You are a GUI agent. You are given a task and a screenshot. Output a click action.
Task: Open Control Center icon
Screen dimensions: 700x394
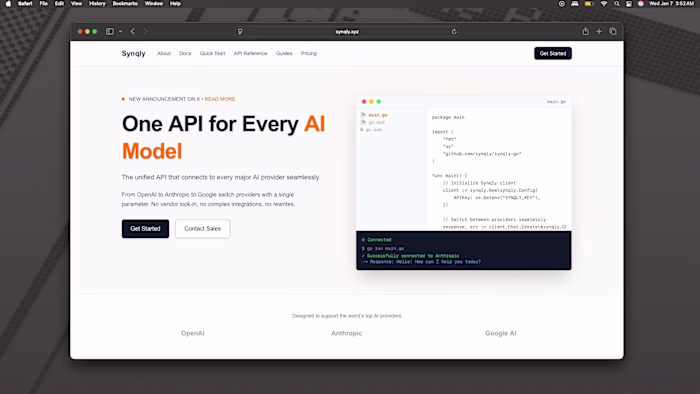tap(629, 4)
